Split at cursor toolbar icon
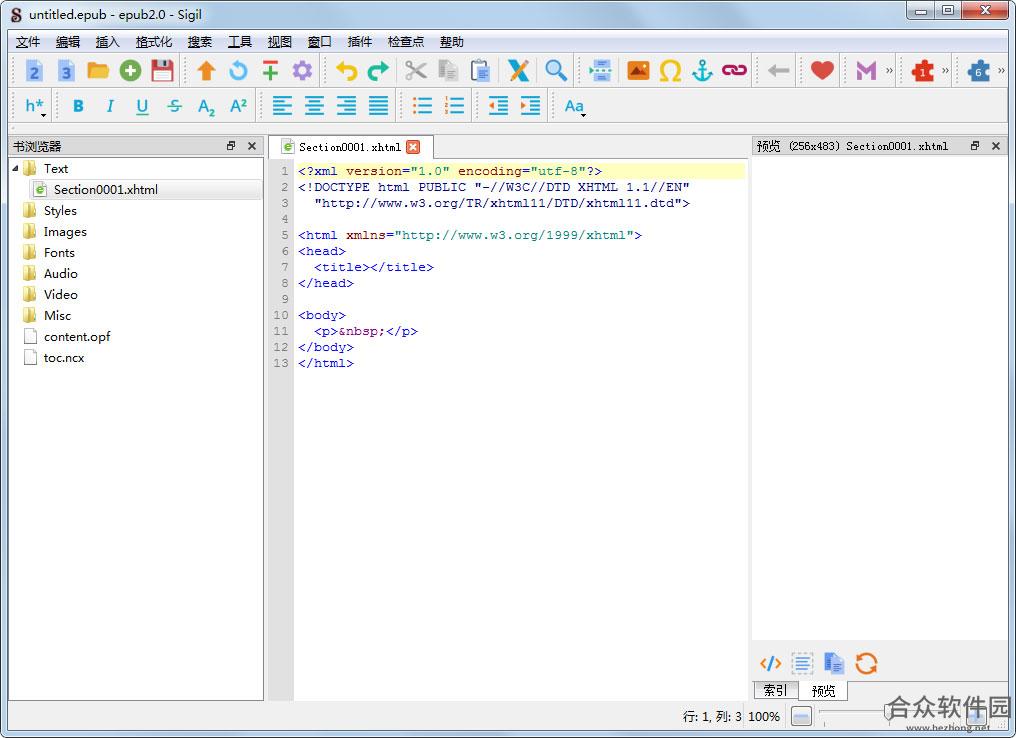 pyautogui.click(x=601, y=71)
